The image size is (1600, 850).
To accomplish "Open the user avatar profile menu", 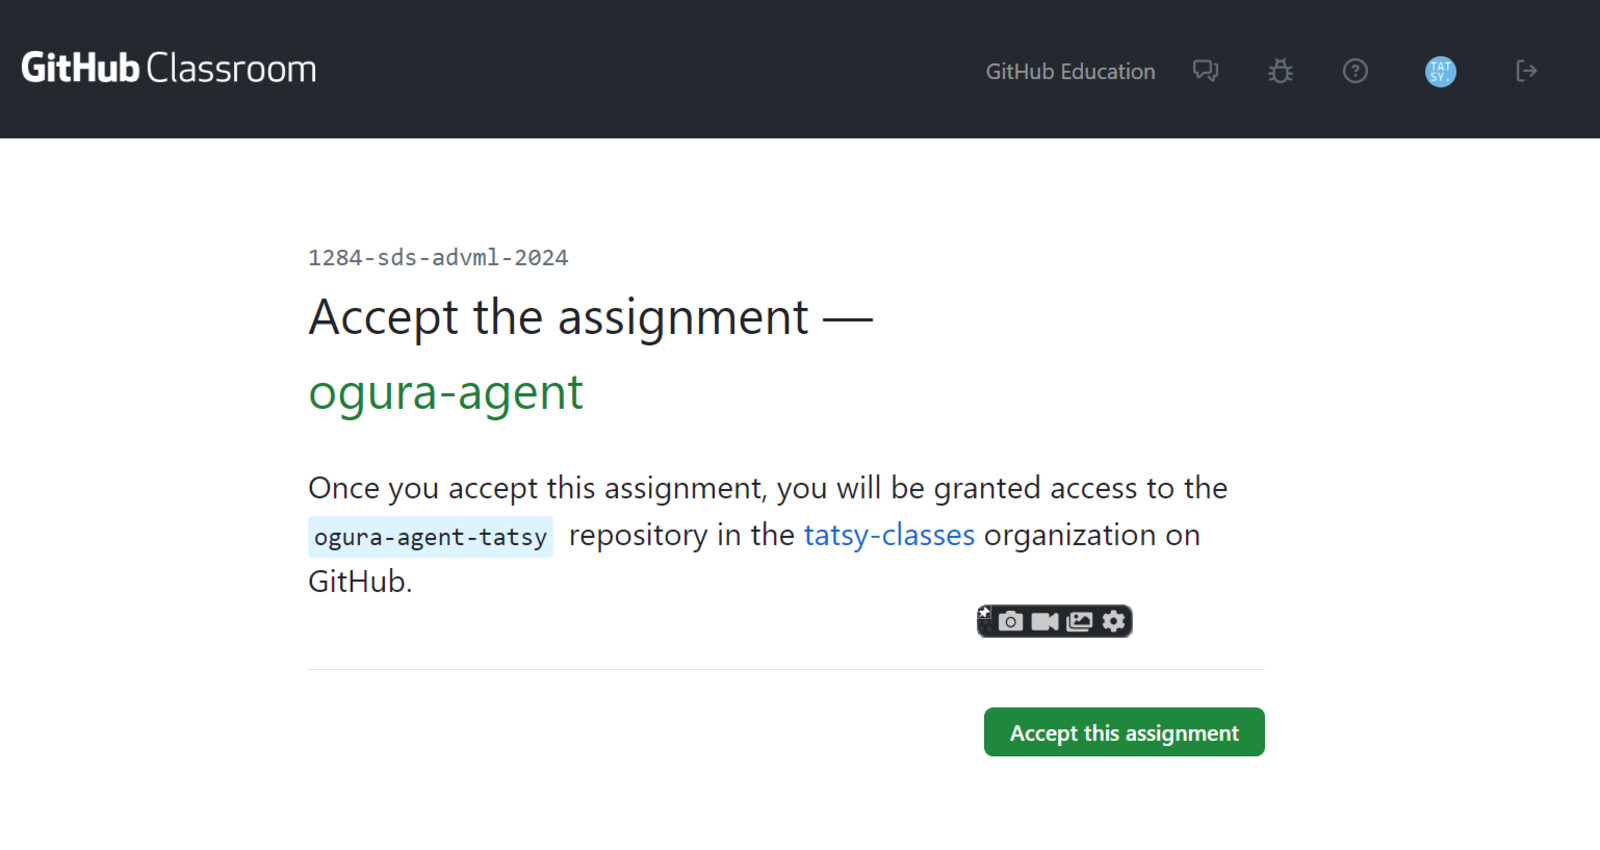I will click(x=1440, y=71).
